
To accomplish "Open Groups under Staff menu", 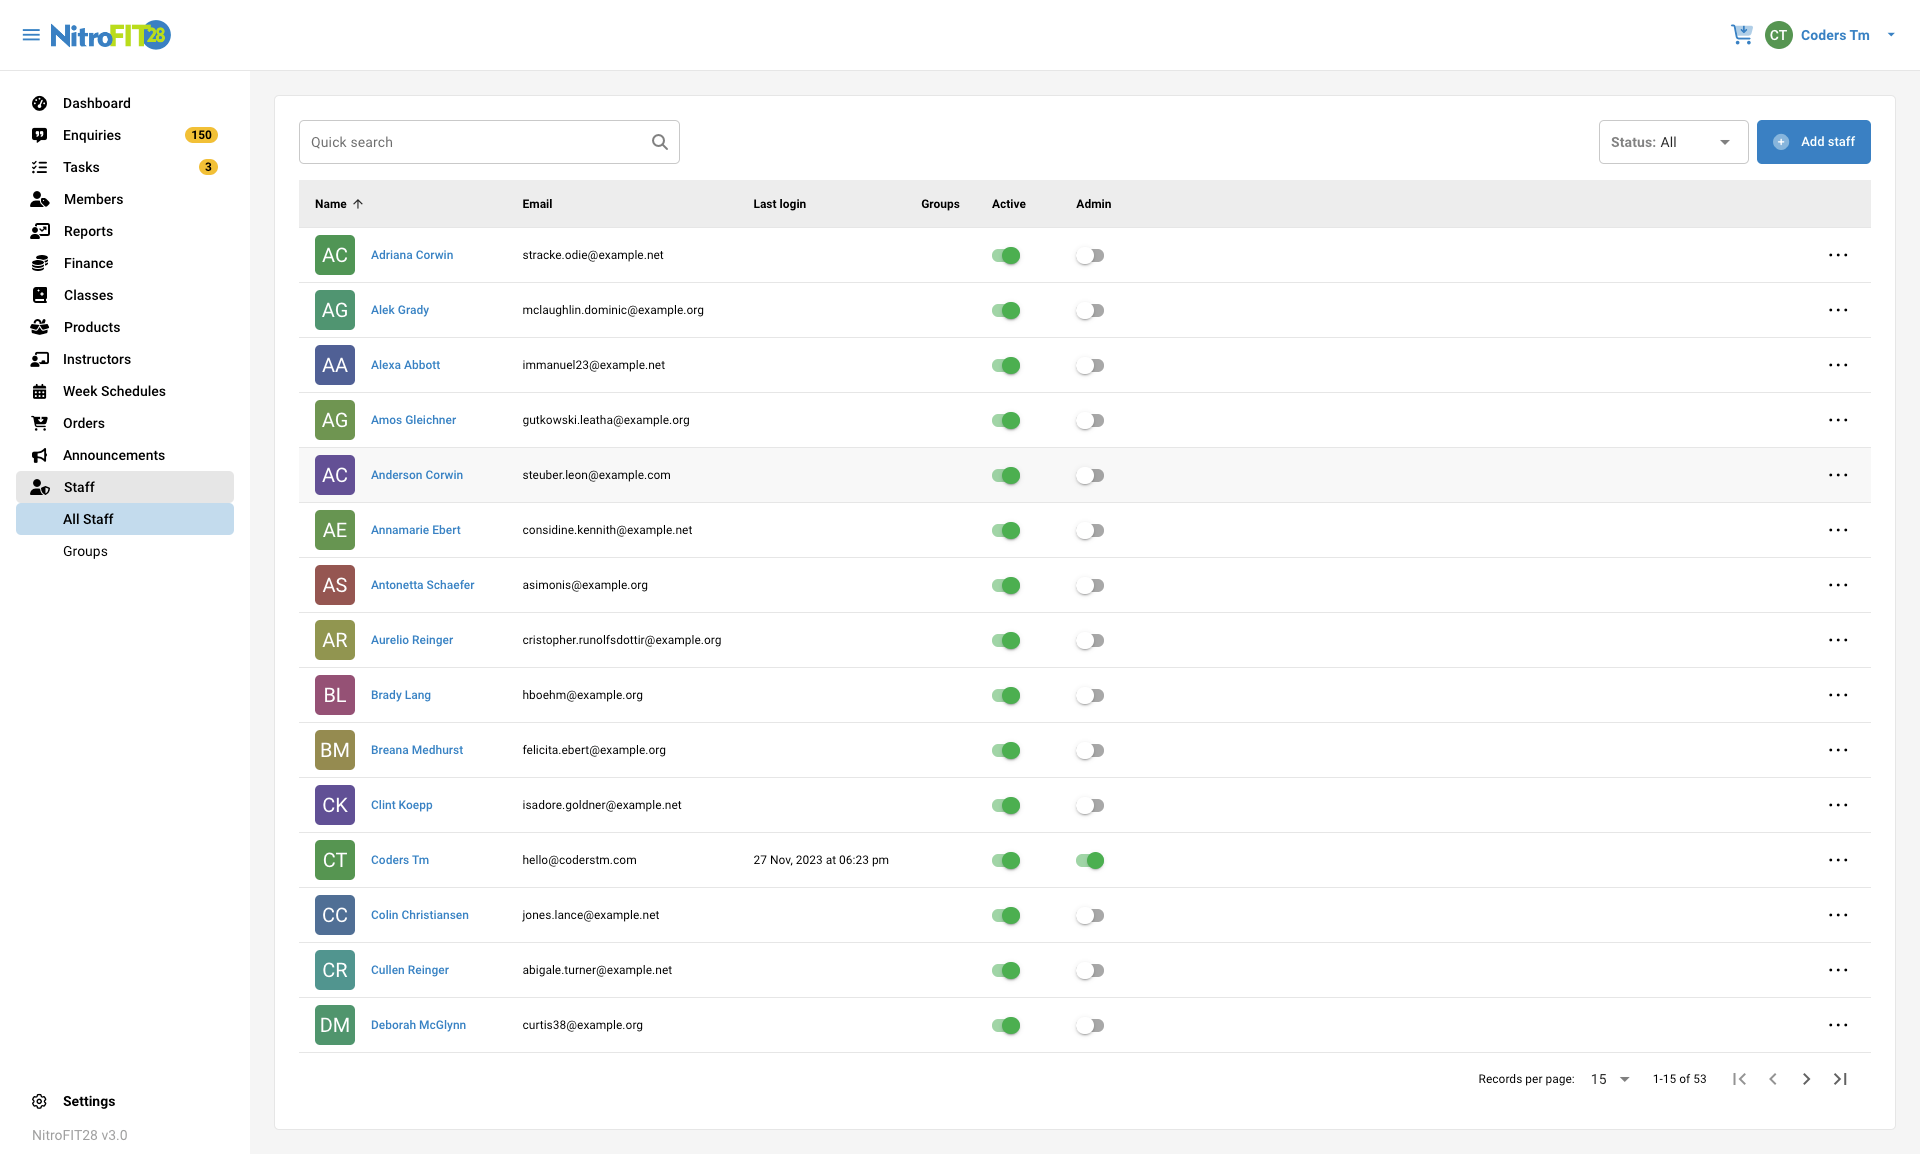I will tap(85, 551).
